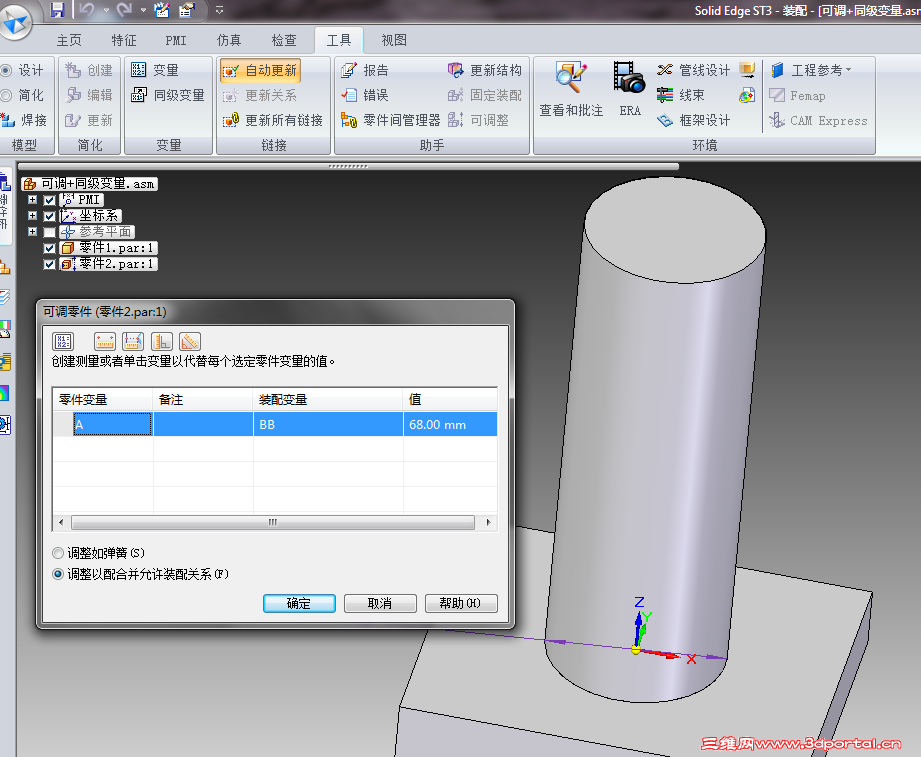This screenshot has width=921, height=757.
Task: Expand the 坐标系 tree node
Action: coord(32,216)
